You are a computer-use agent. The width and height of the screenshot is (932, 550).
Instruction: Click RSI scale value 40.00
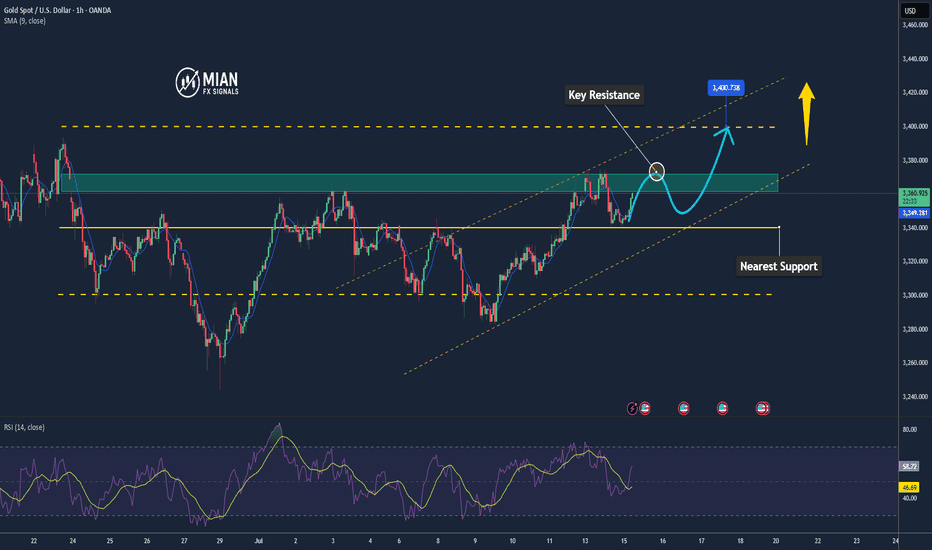pyautogui.click(x=909, y=498)
